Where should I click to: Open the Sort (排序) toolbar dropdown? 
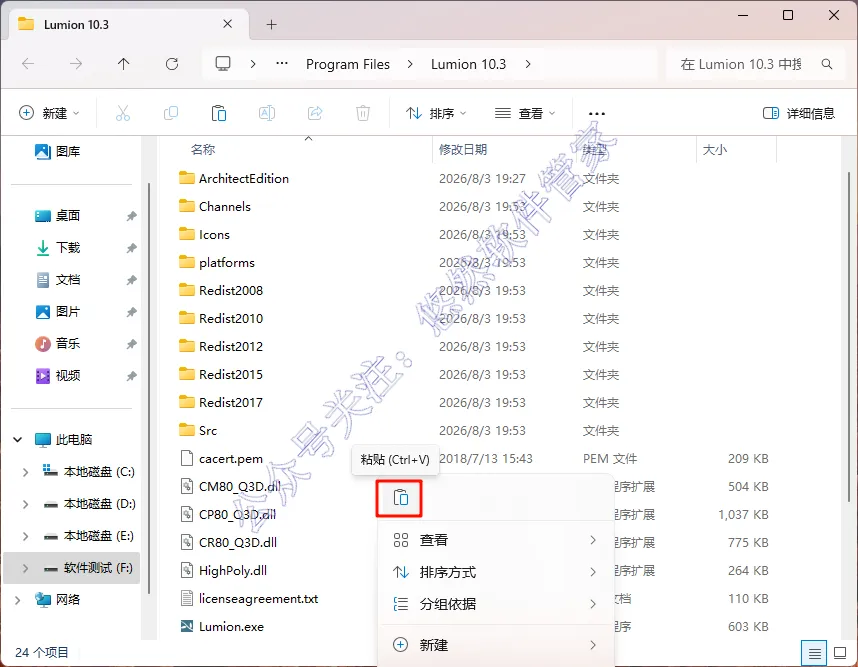pos(436,113)
